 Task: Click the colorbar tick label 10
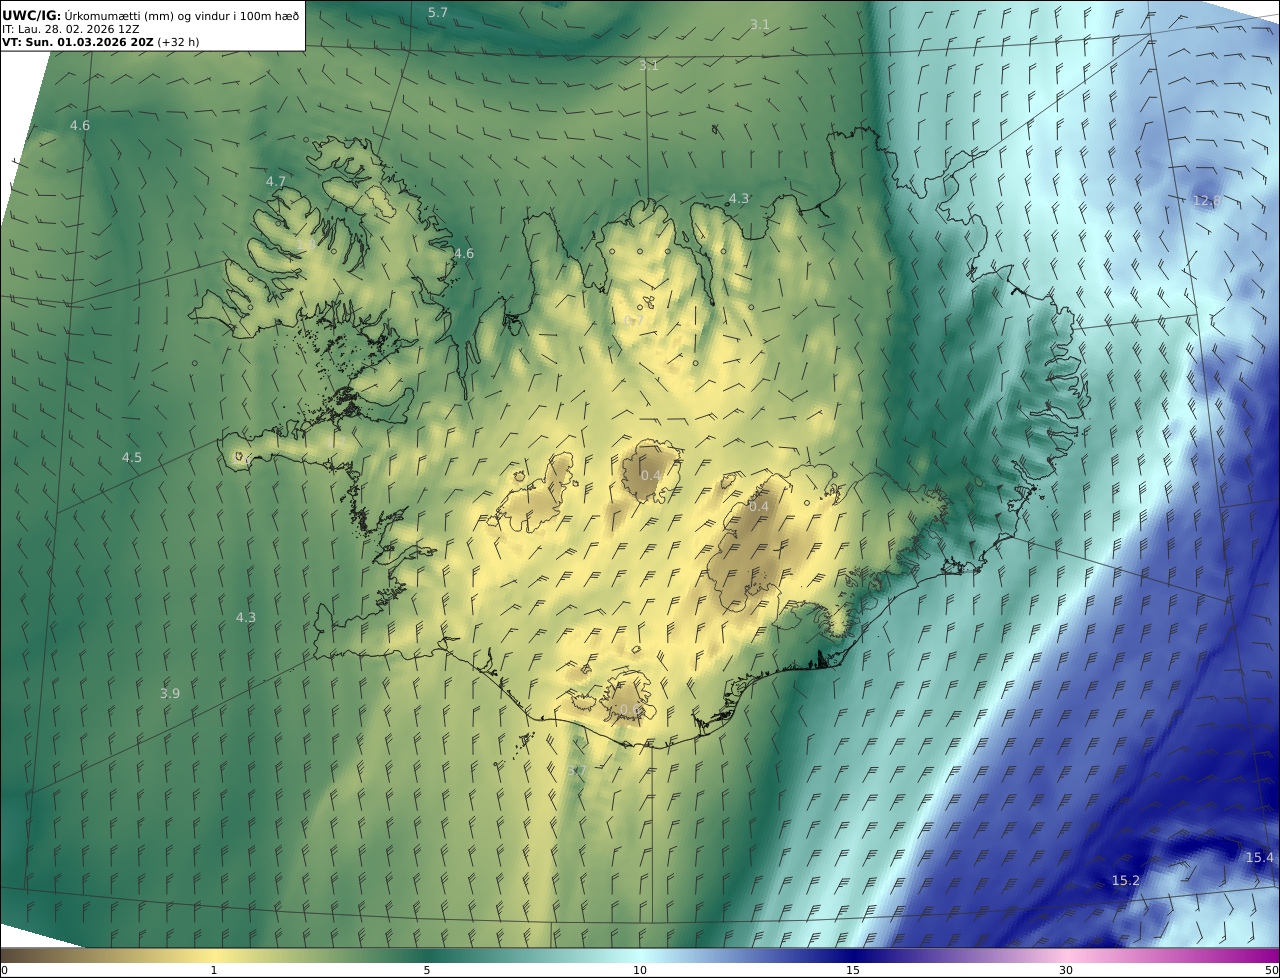[x=640, y=970]
